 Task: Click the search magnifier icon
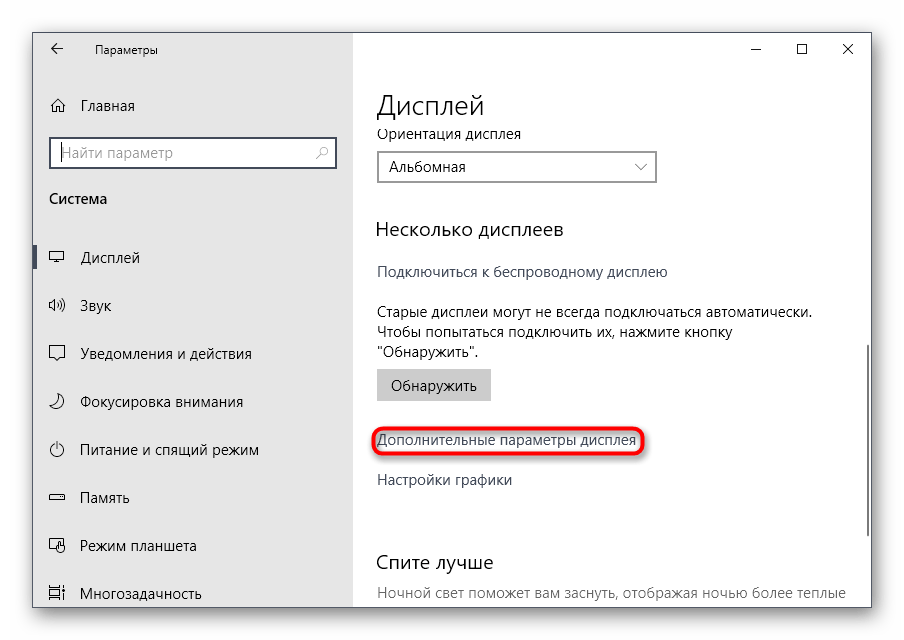tap(322, 153)
